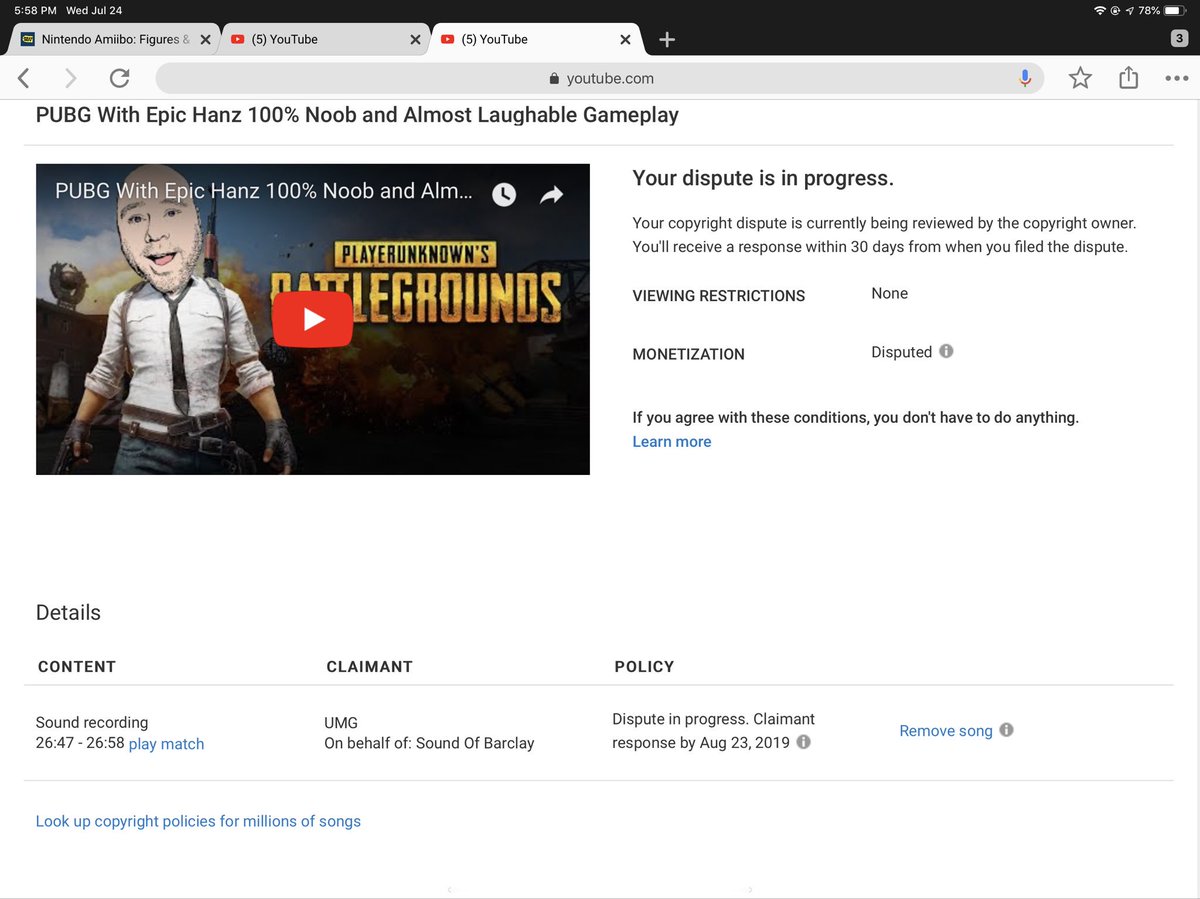Go back with browser back arrow
The height and width of the screenshot is (899, 1200).
[x=24, y=78]
